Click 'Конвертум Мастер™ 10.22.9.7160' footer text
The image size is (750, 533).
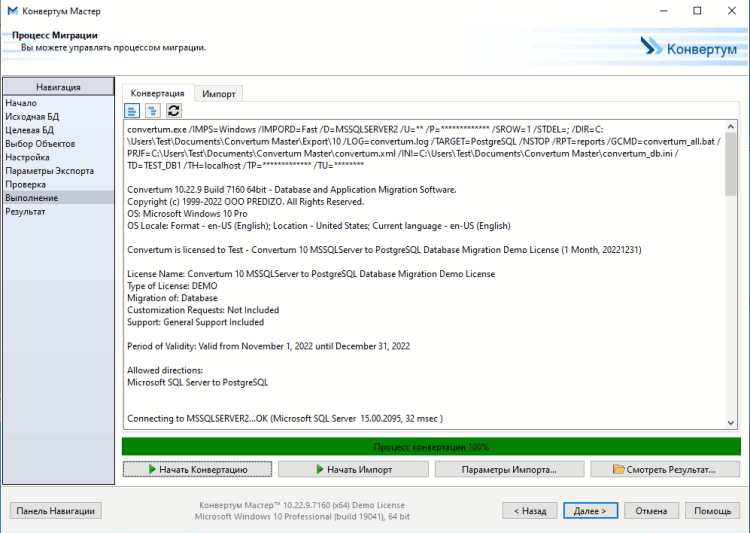(301, 505)
